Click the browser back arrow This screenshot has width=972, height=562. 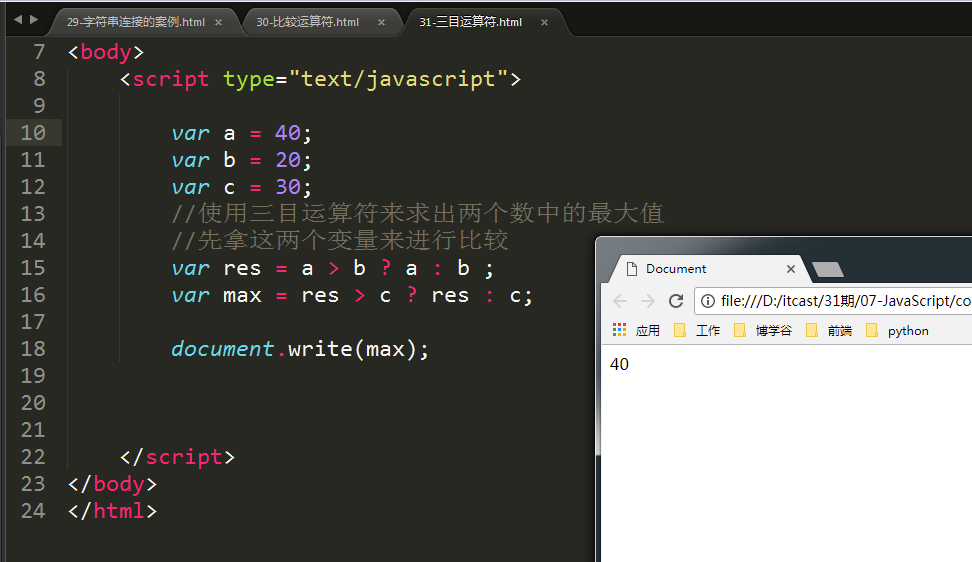point(620,301)
